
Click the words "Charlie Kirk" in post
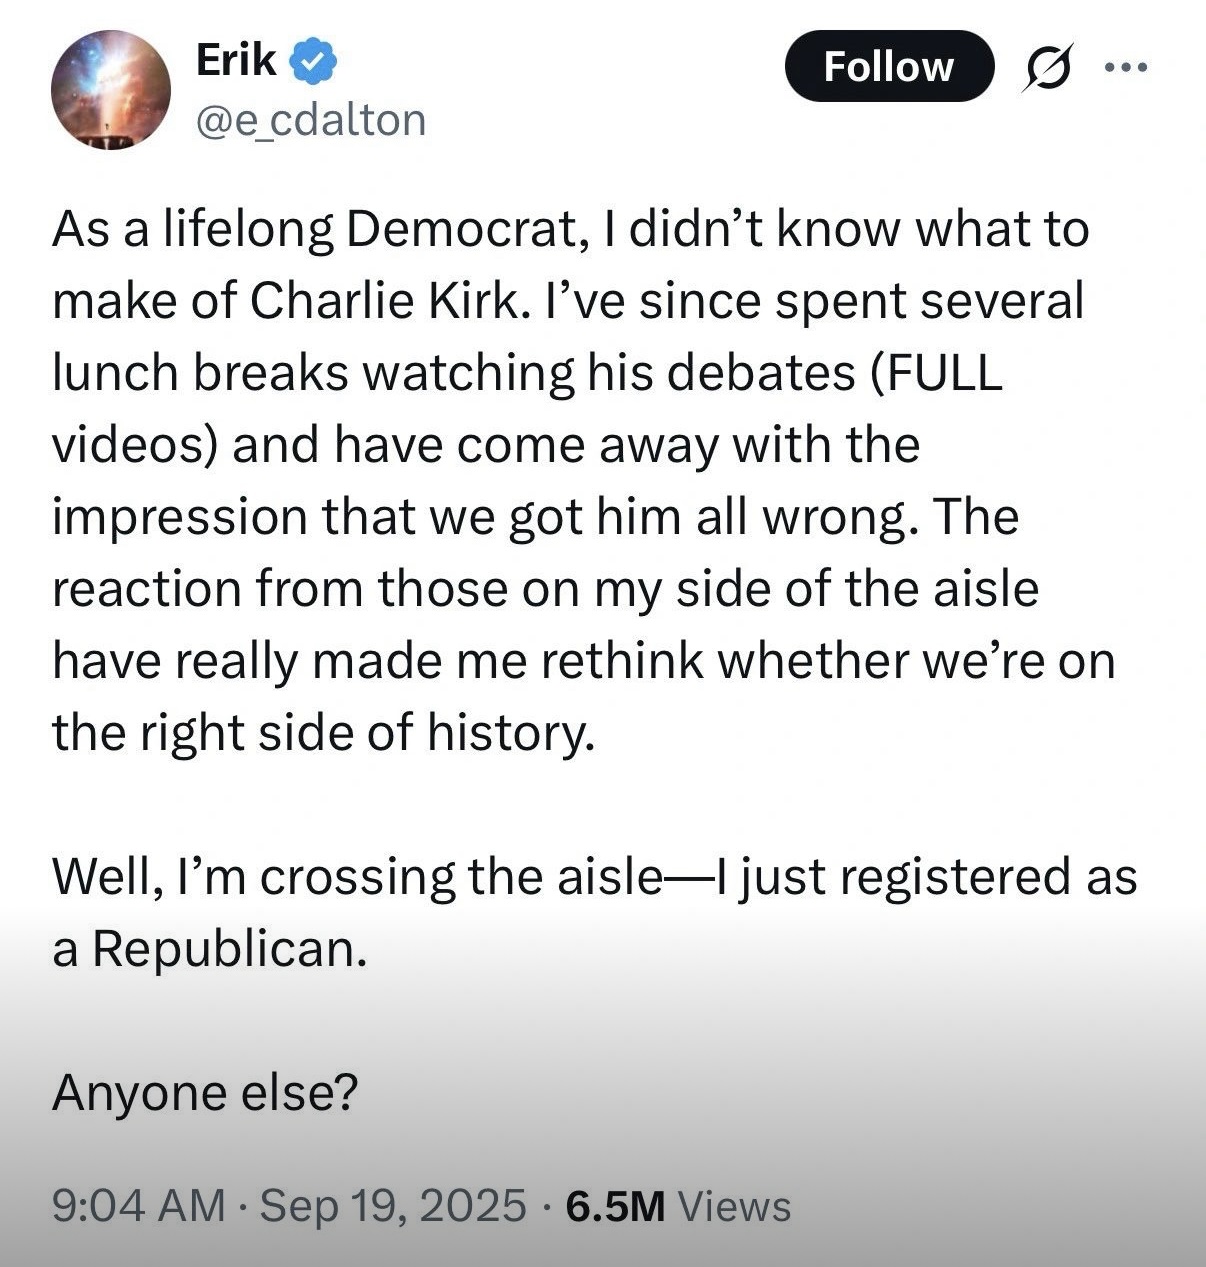point(385,301)
